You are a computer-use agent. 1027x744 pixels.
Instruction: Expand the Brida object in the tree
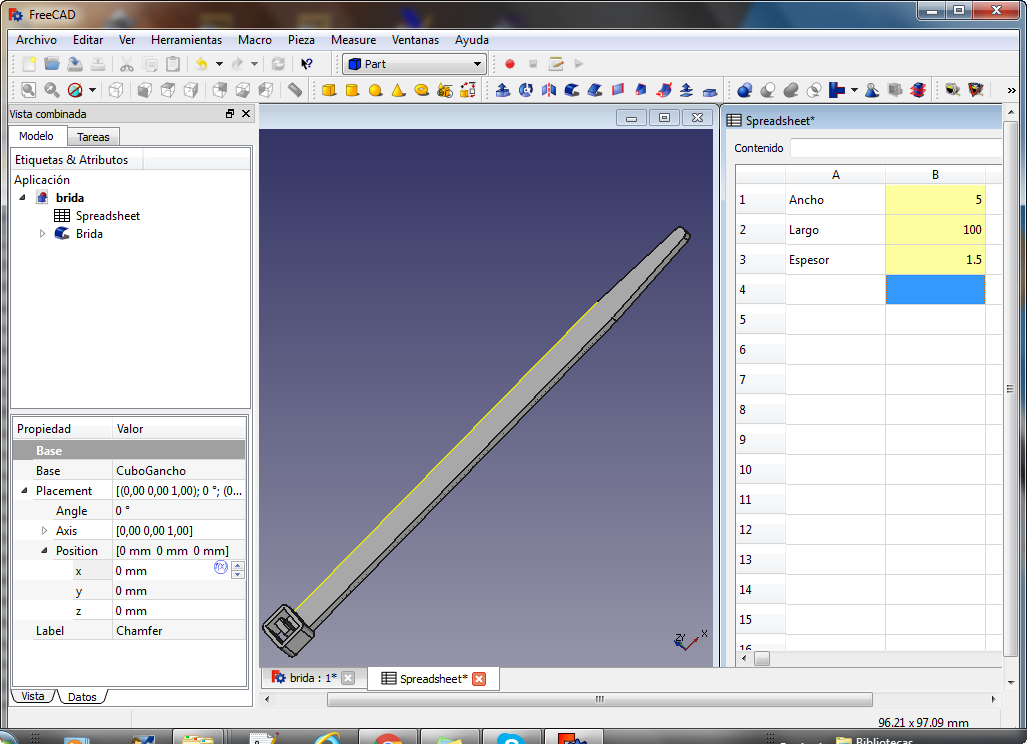point(42,234)
